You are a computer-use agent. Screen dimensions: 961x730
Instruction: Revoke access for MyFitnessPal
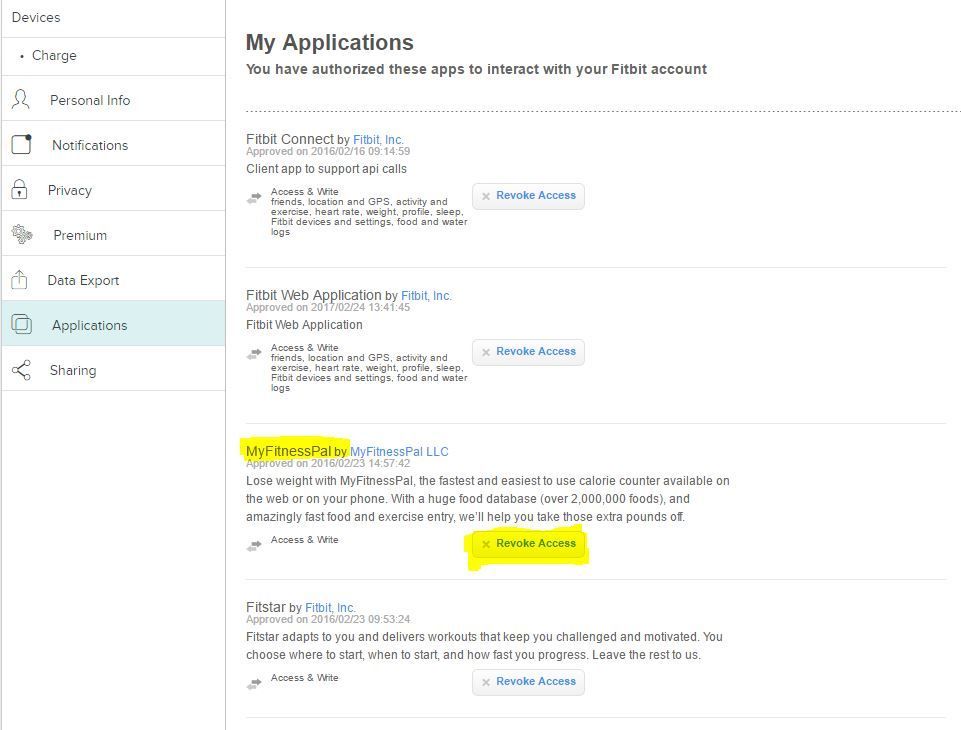pyautogui.click(x=528, y=544)
